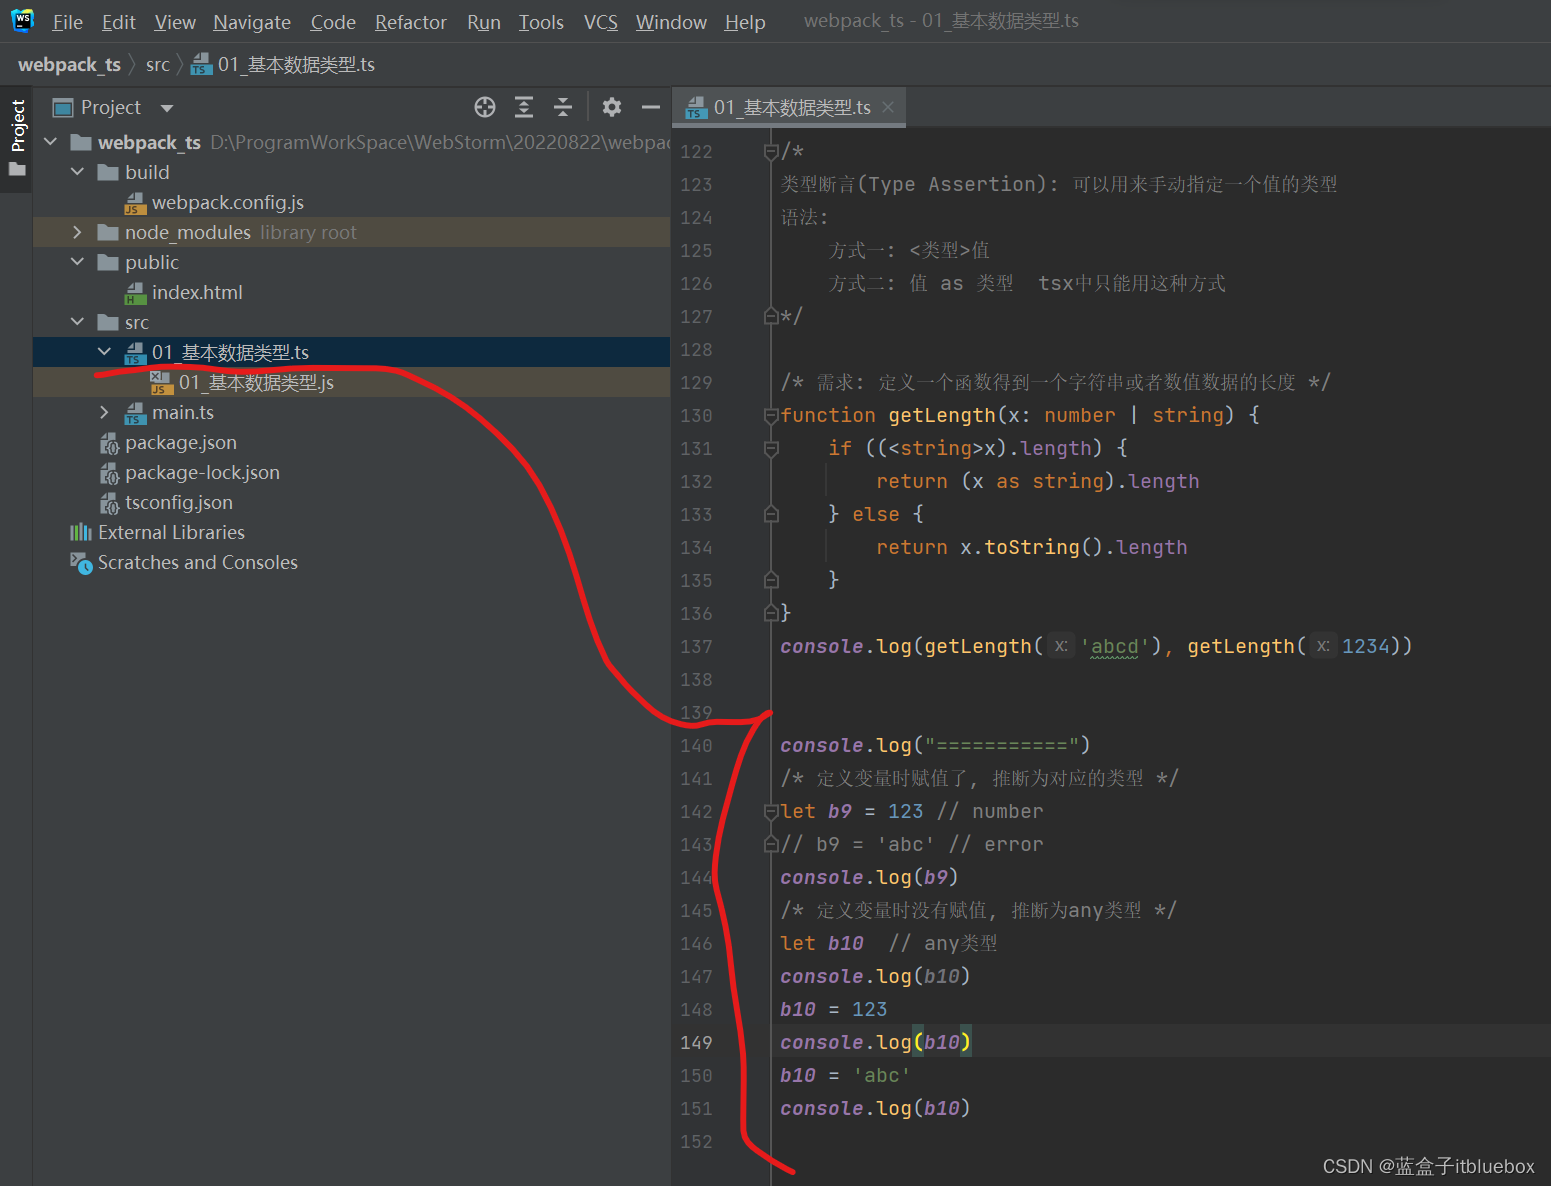This screenshot has height=1186, width=1551.
Task: Click the getLength function name on line 130
Action: click(x=942, y=415)
